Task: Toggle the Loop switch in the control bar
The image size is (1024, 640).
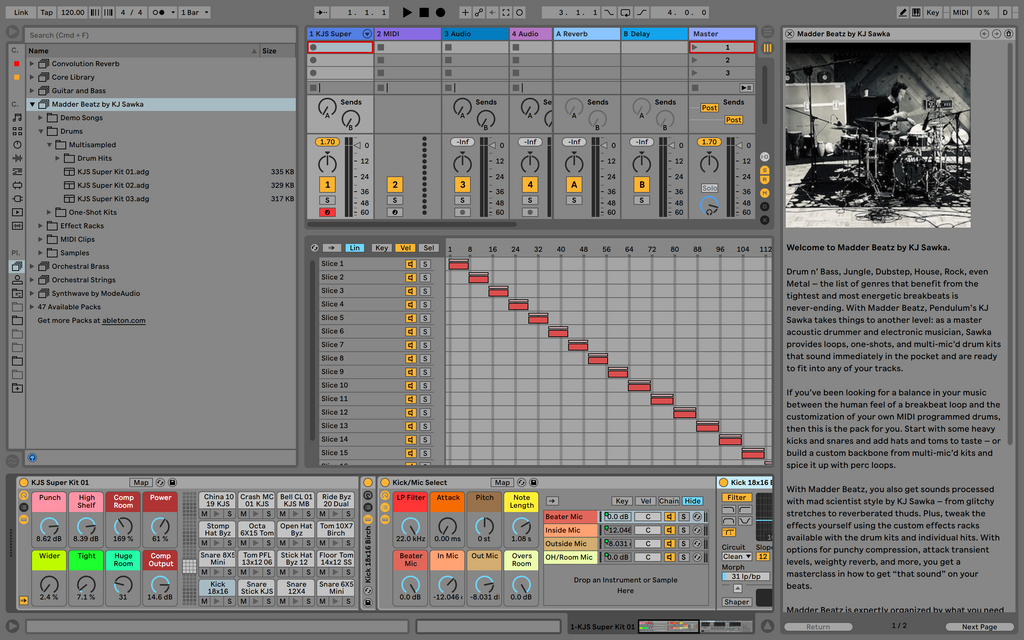Action: pos(626,12)
